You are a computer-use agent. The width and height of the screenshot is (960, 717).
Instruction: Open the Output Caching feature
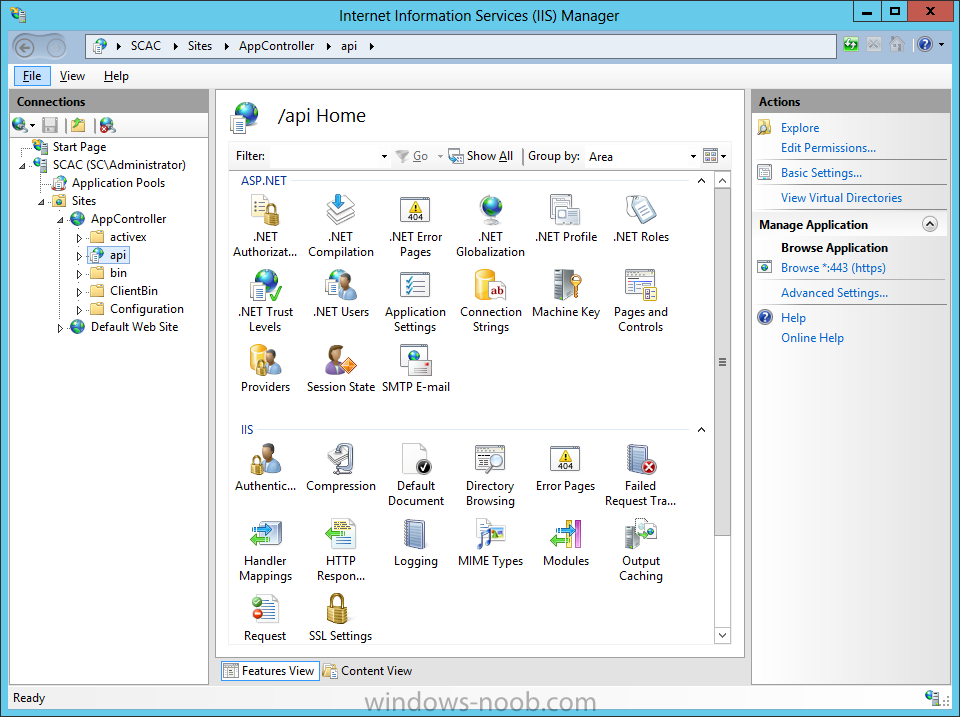640,550
